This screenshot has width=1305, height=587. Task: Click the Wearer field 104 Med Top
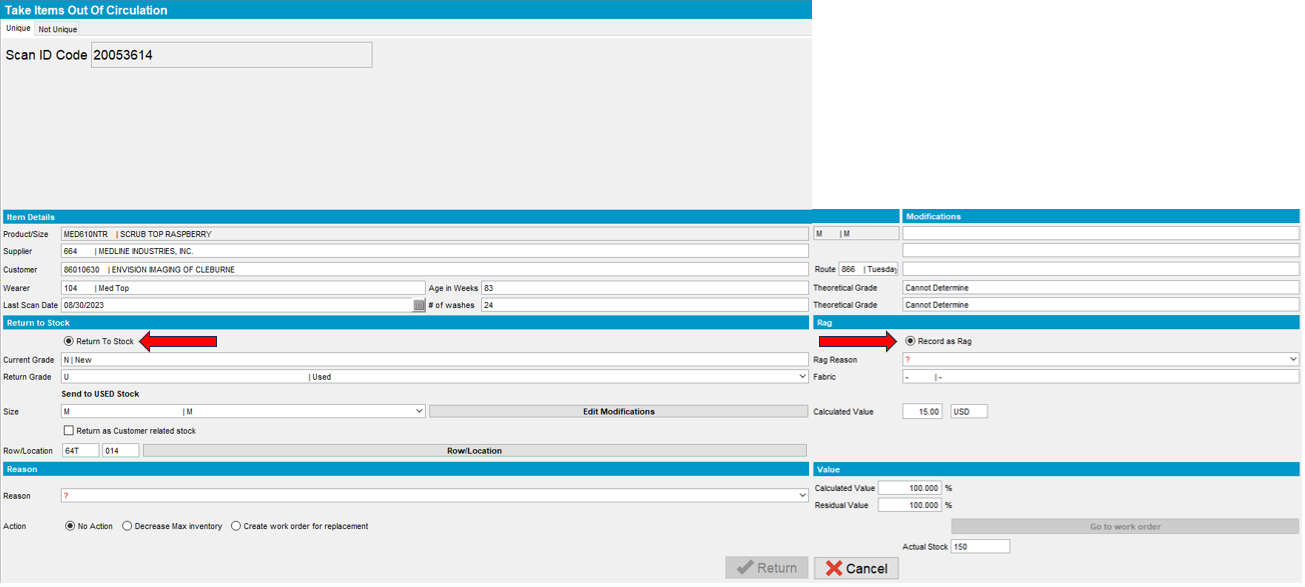(x=243, y=288)
